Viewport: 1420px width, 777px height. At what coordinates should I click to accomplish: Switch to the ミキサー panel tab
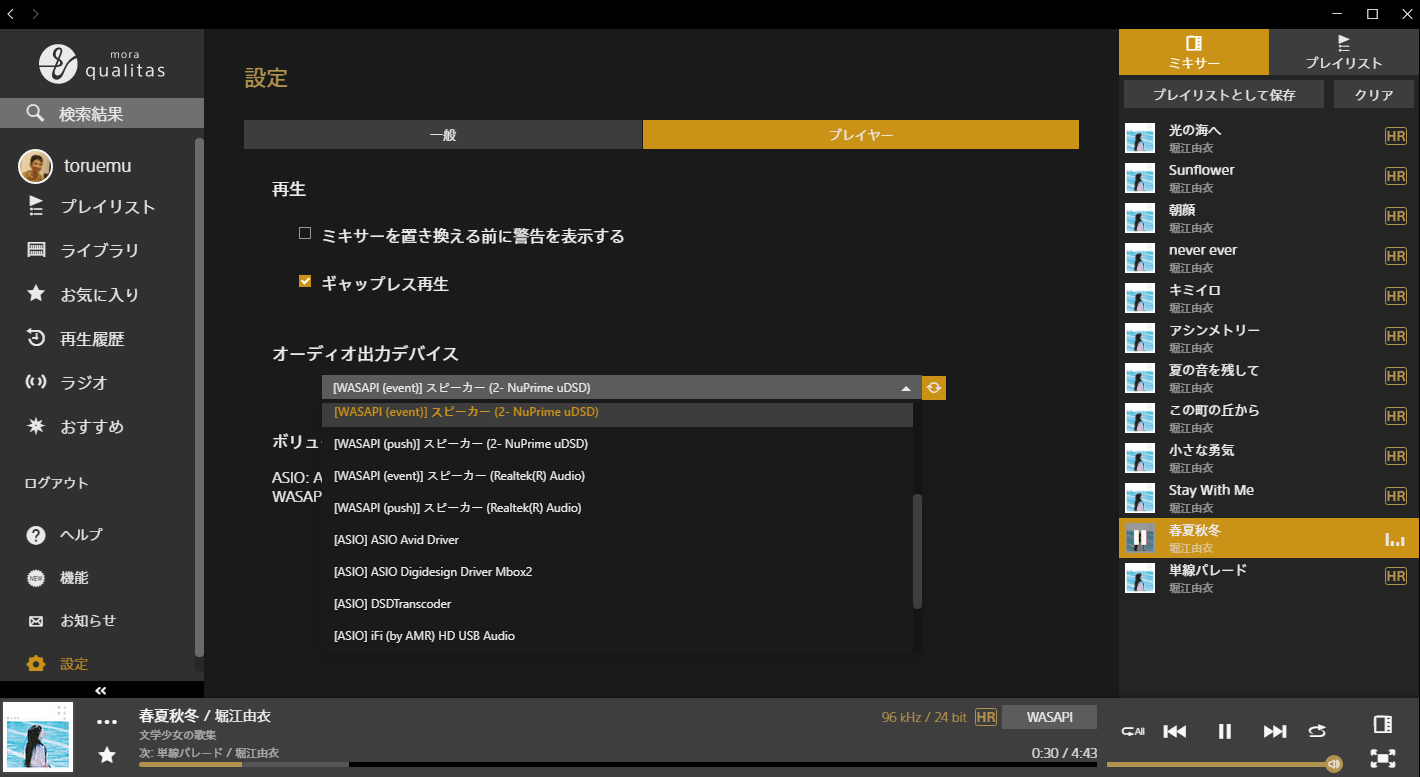(x=1194, y=52)
